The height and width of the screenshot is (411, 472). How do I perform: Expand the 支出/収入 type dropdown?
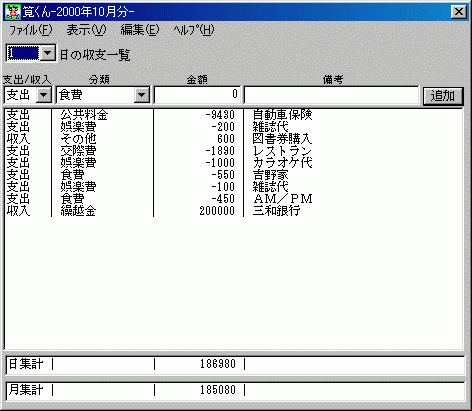tap(44, 95)
